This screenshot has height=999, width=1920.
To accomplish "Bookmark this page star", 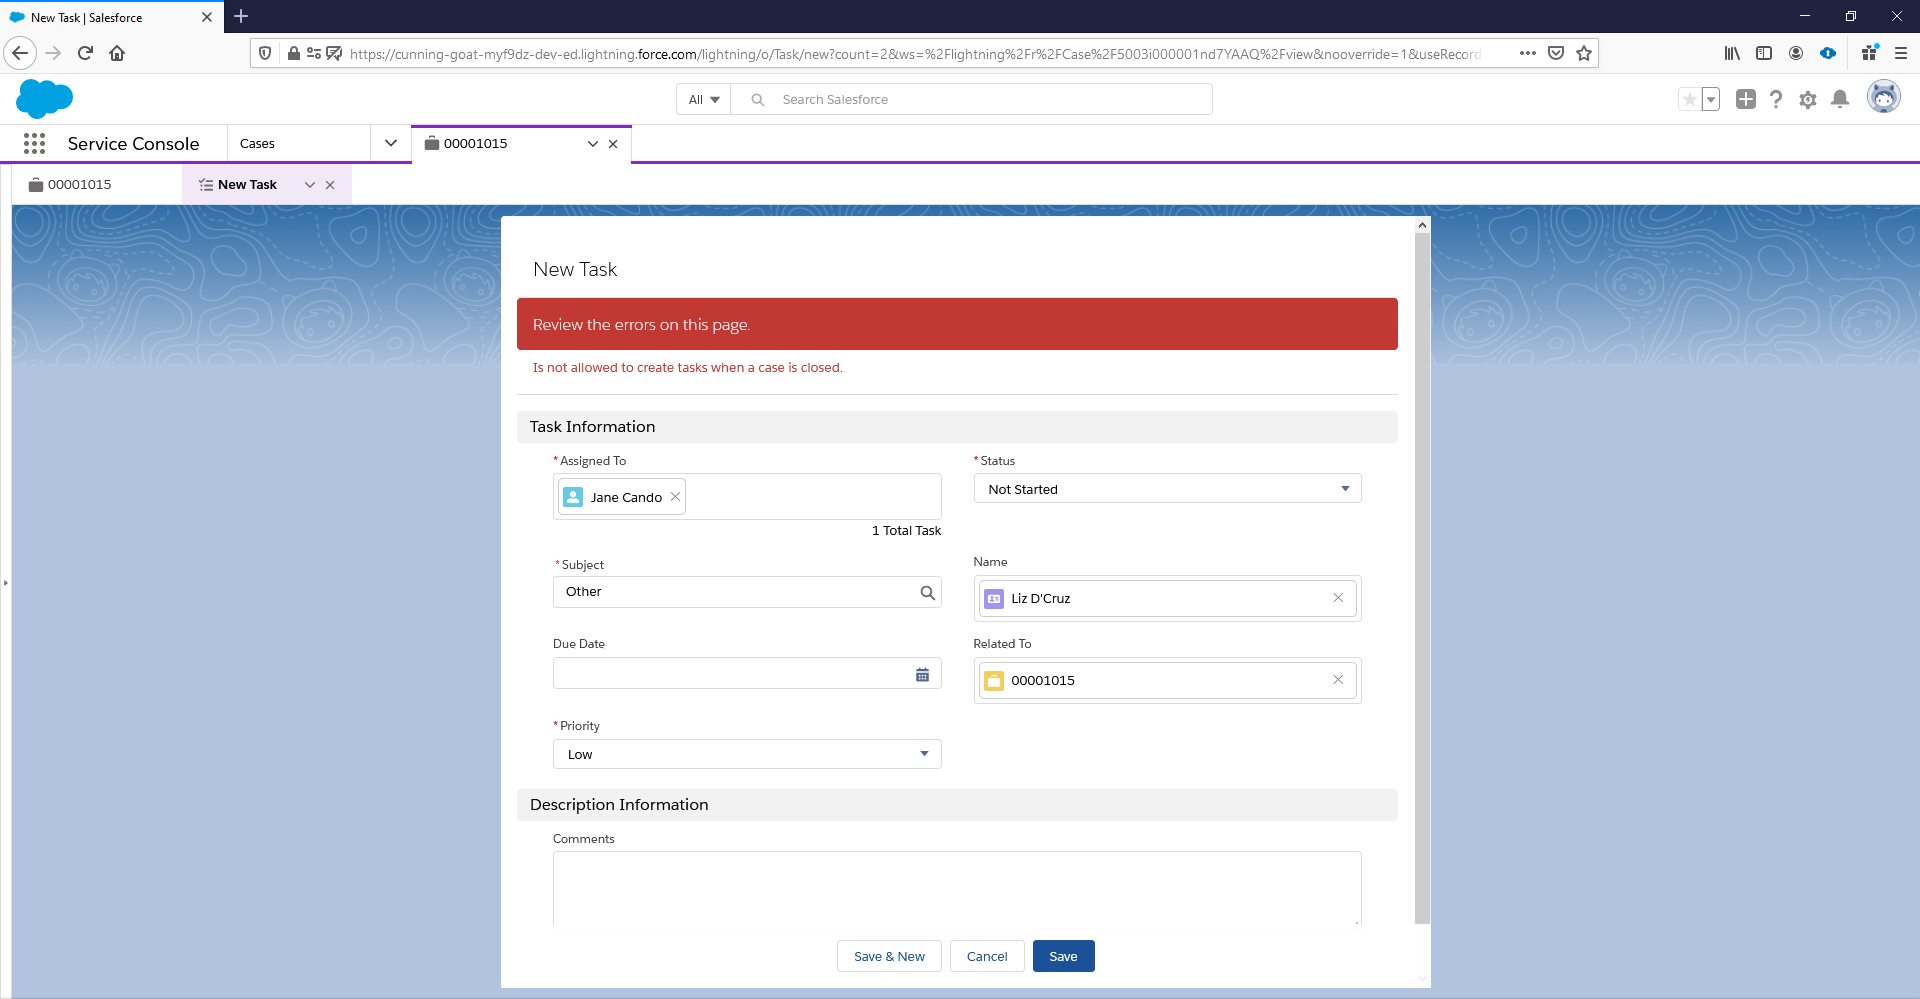I will pos(1584,53).
